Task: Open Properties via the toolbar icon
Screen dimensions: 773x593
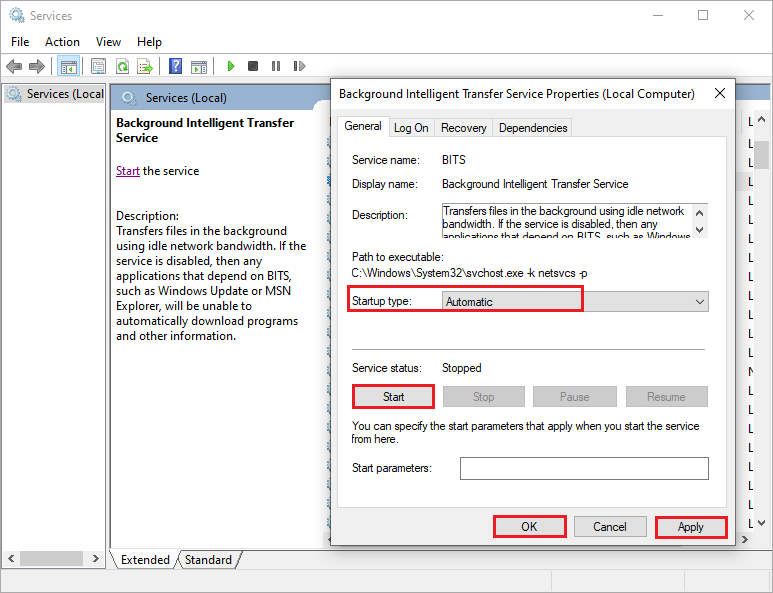Action: (98, 66)
